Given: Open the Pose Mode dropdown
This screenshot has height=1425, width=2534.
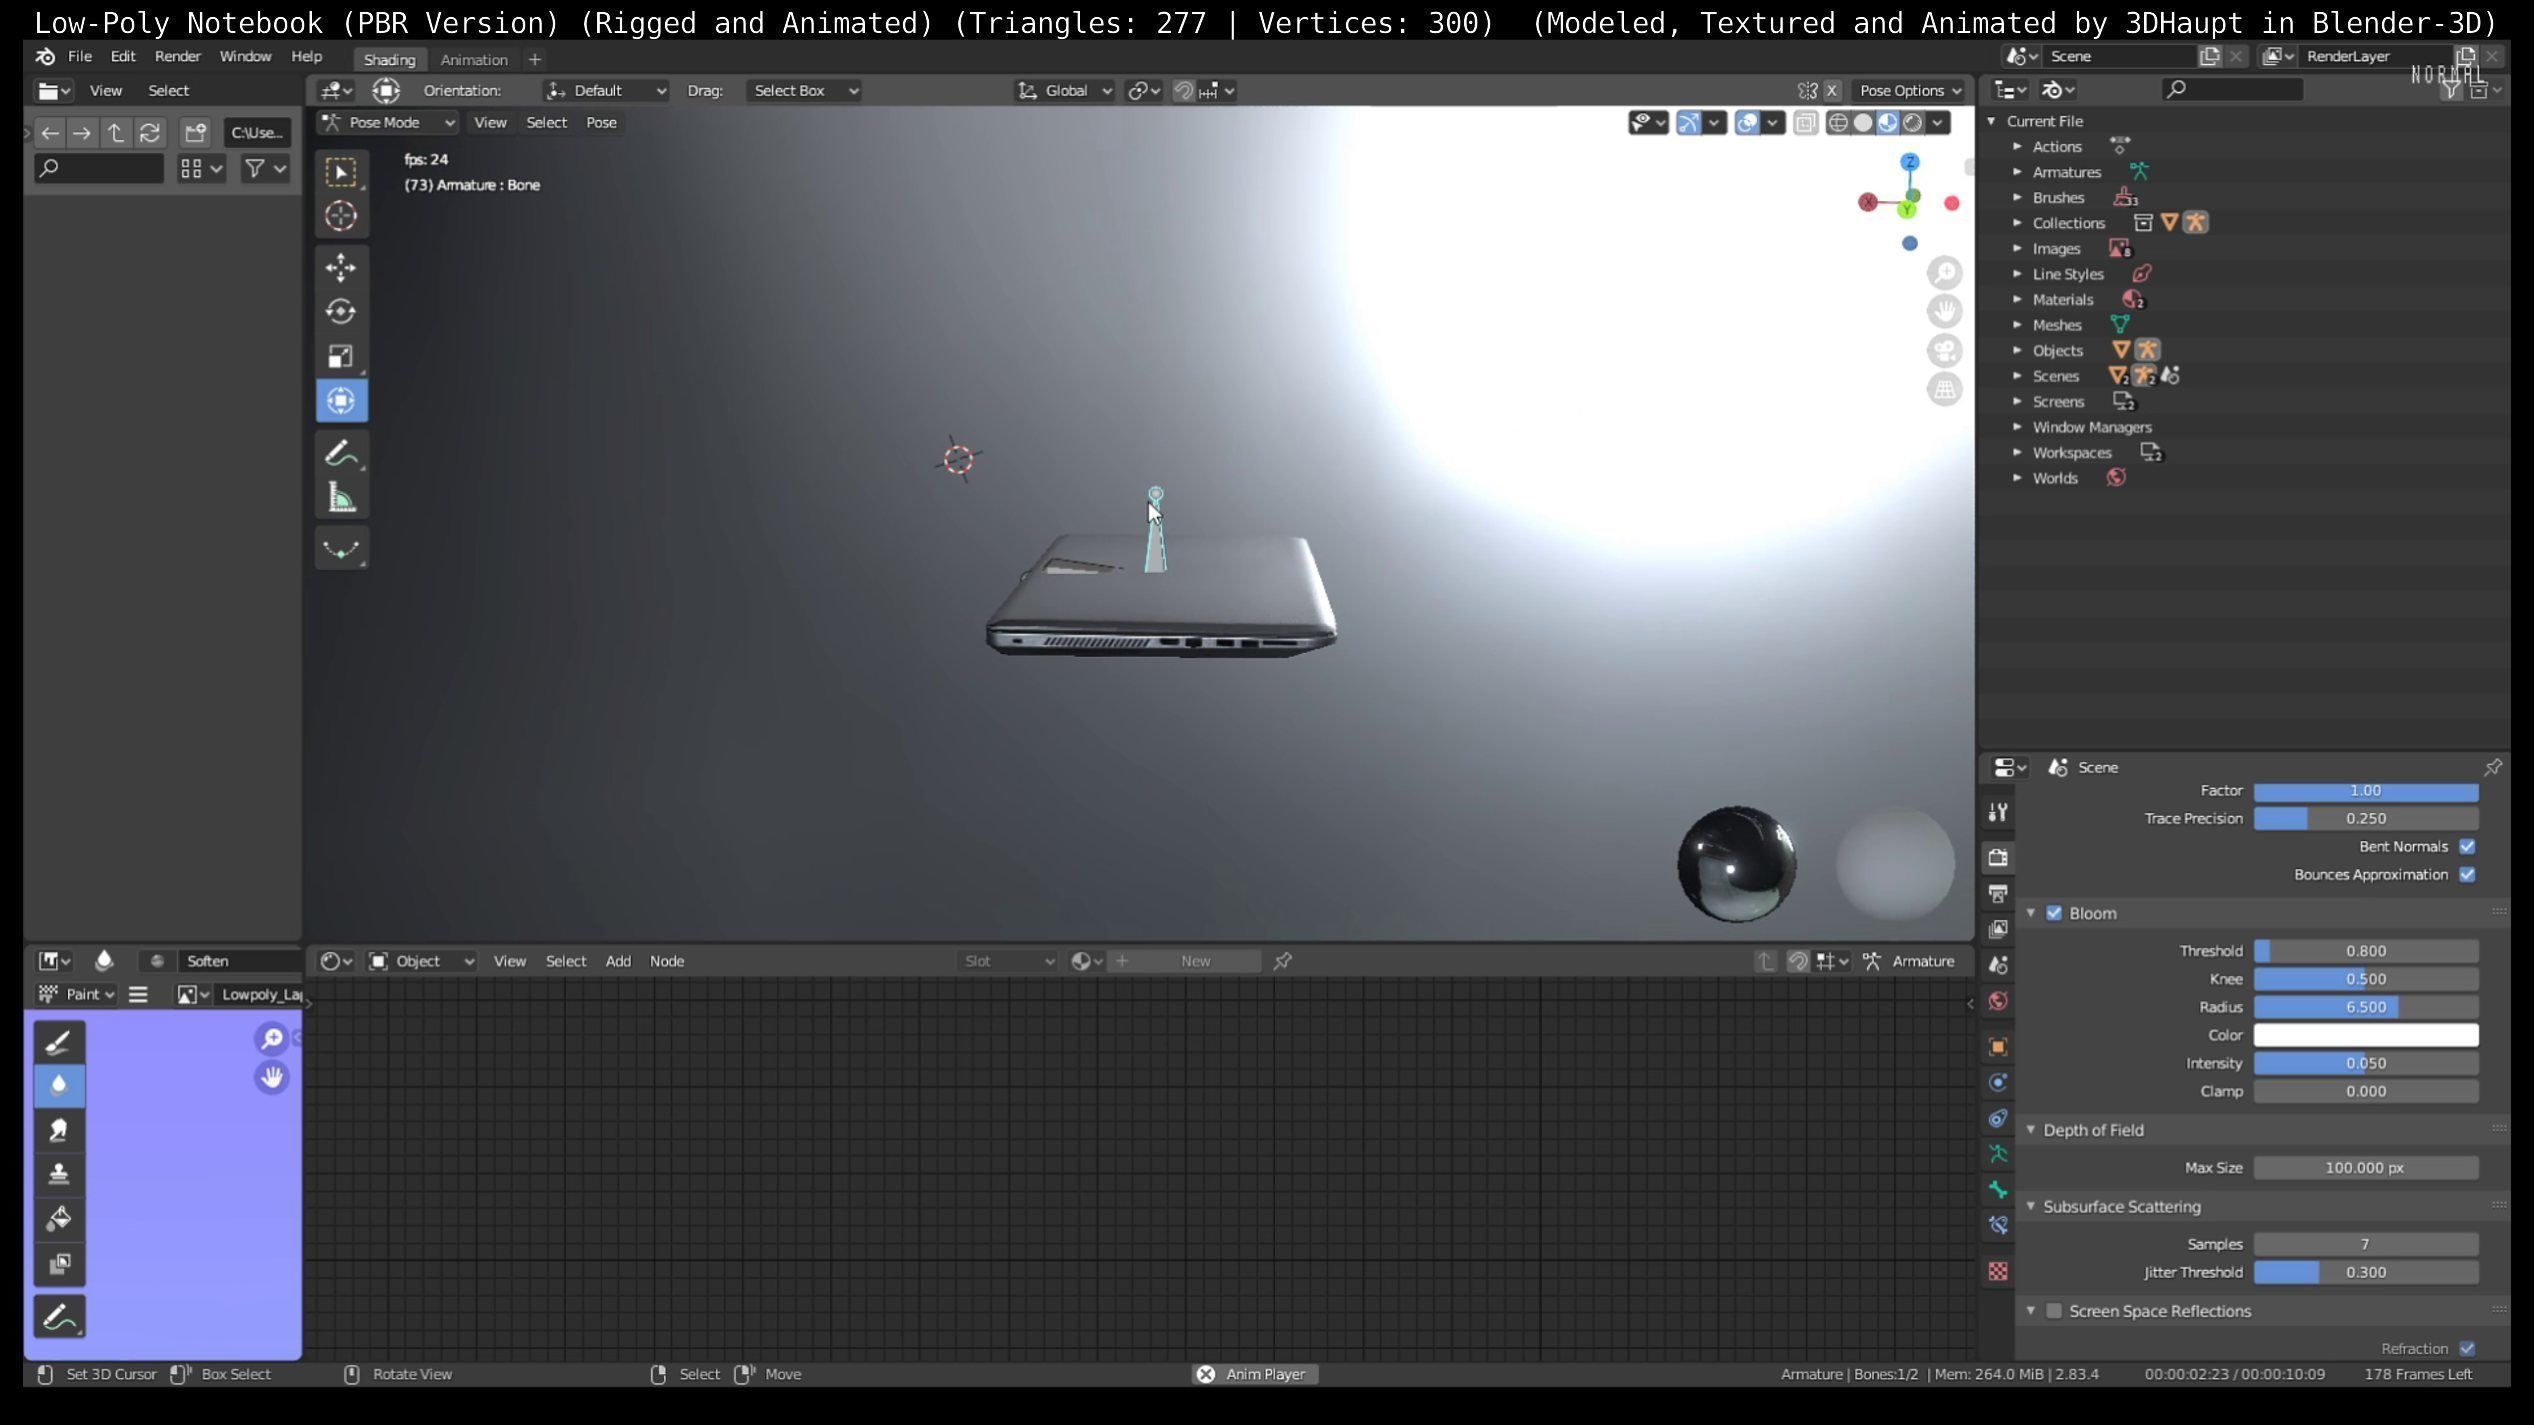Looking at the screenshot, I should (x=388, y=123).
